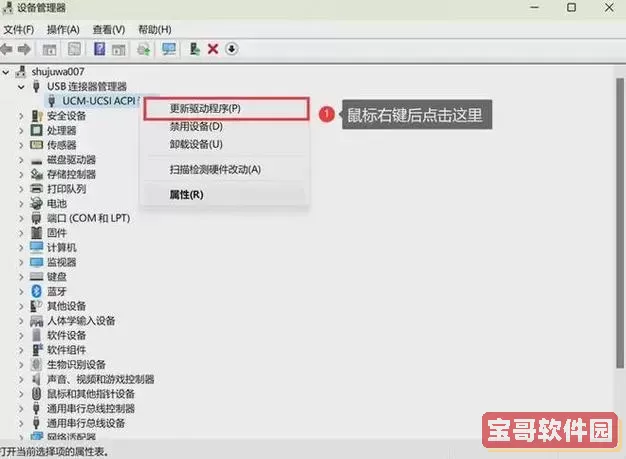The width and height of the screenshot is (626, 459).
Task: Click the back arrow toolbar icon
Action: pos(8,48)
